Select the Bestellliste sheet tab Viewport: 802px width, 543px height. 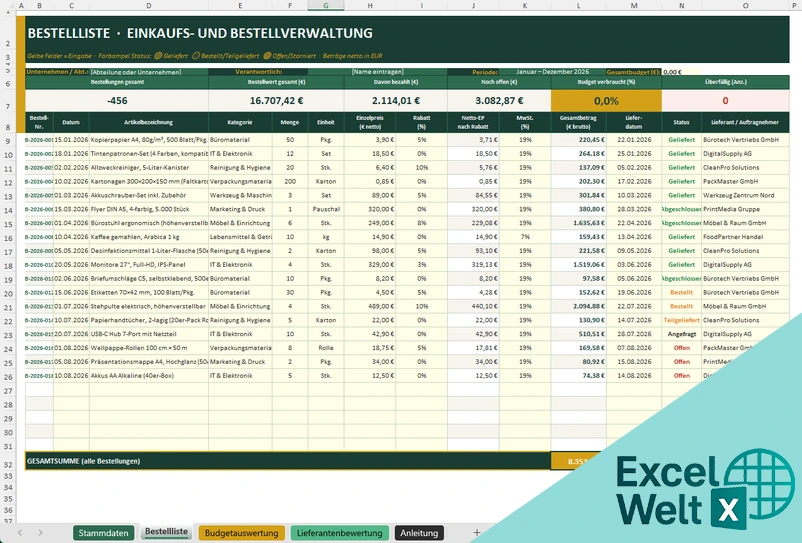coord(166,532)
